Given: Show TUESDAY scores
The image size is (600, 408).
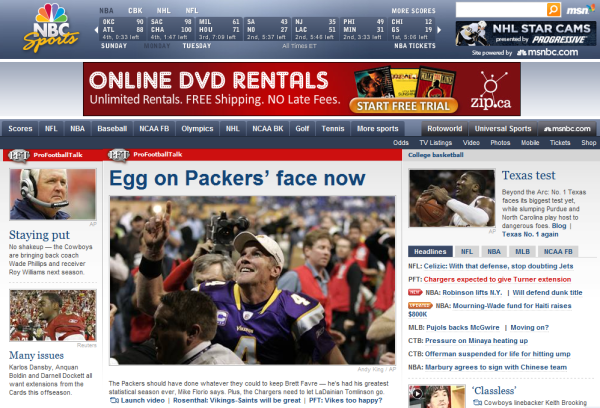Looking at the screenshot, I should point(196,46).
